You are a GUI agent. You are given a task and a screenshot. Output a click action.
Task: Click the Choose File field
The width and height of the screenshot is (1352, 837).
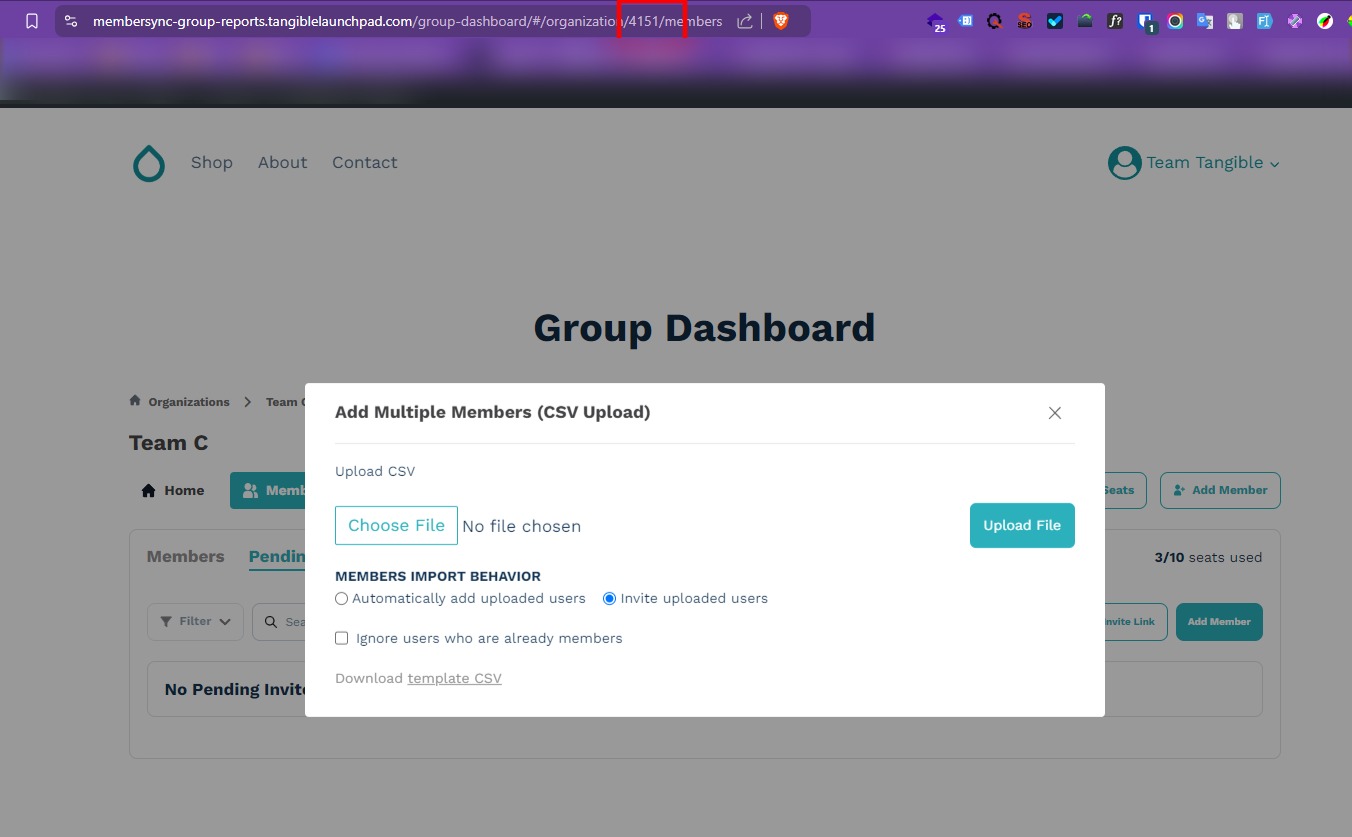396,524
